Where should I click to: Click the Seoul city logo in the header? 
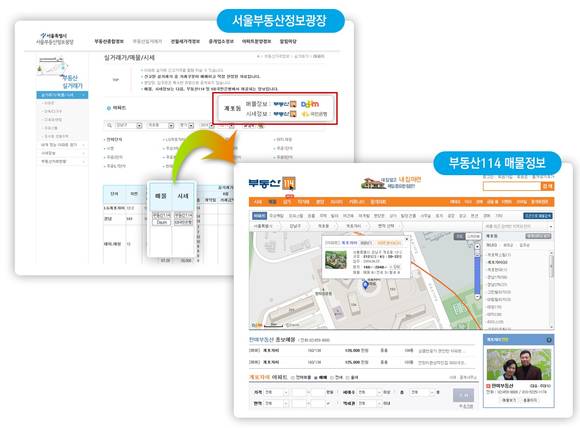(55, 39)
